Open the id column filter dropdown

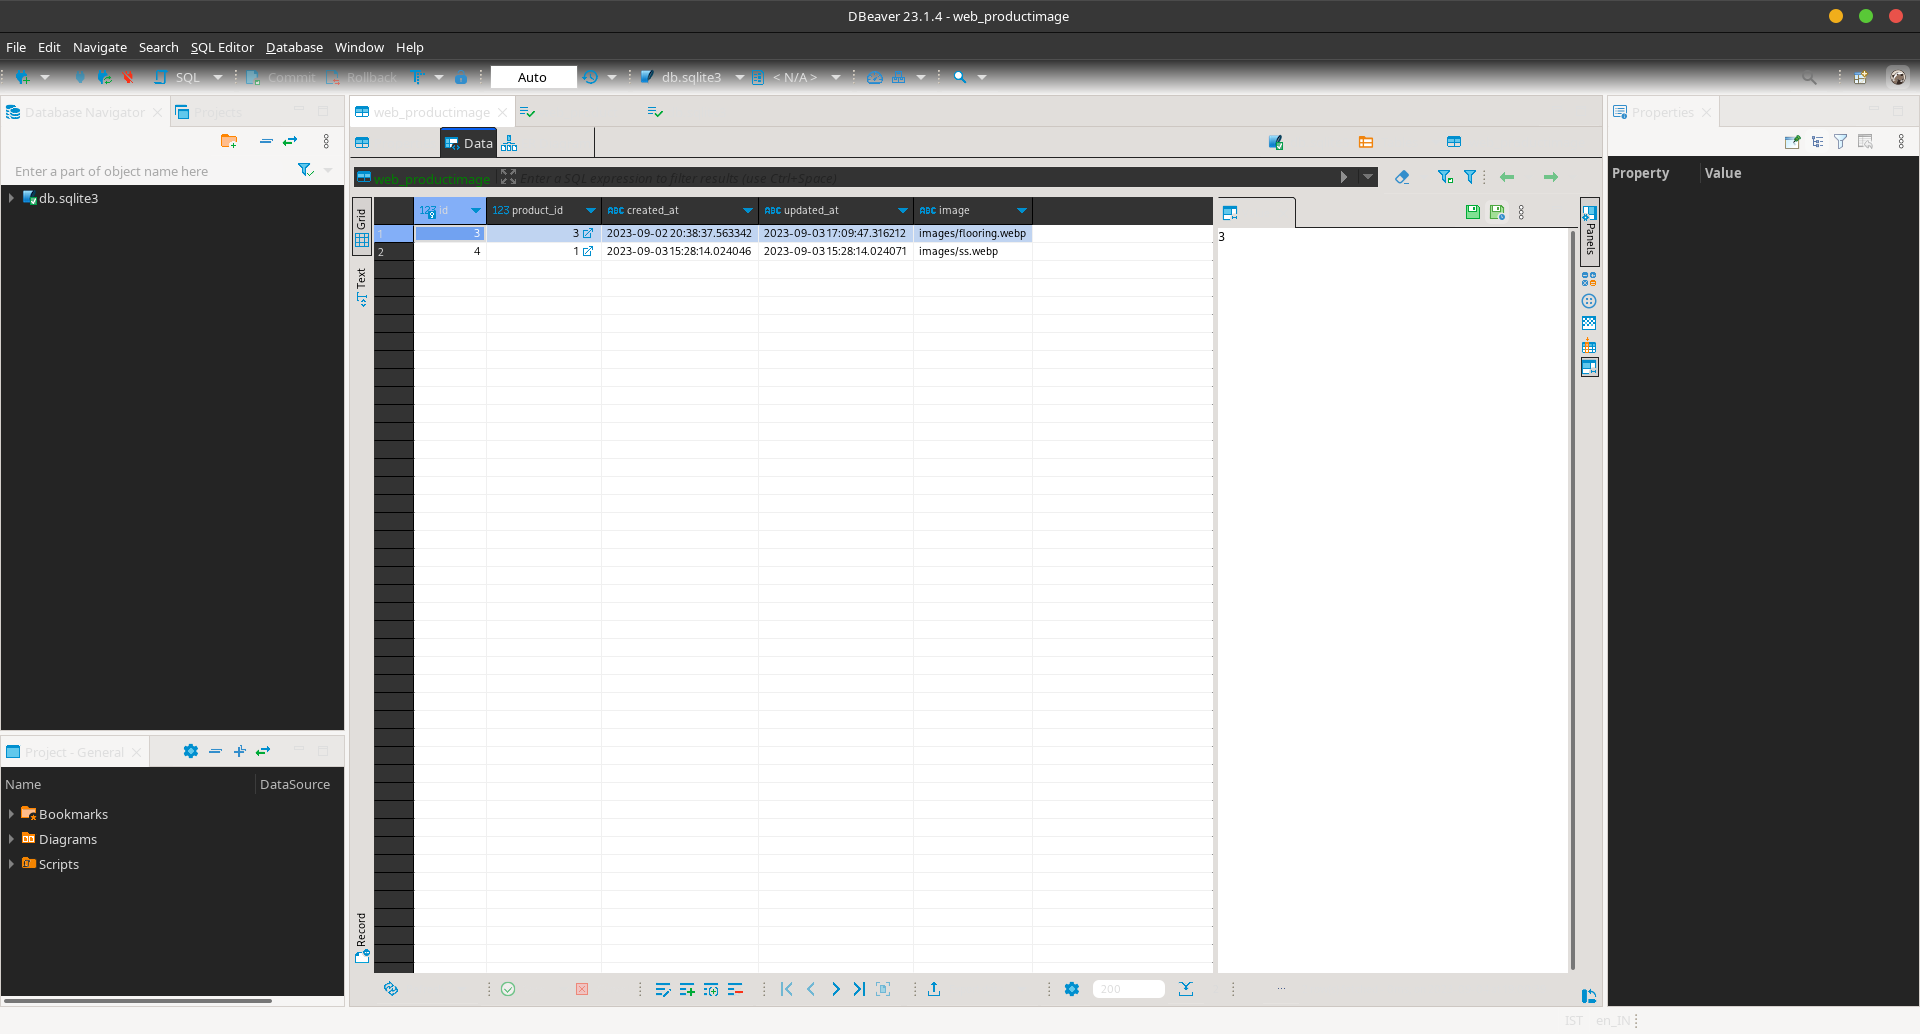click(476, 210)
